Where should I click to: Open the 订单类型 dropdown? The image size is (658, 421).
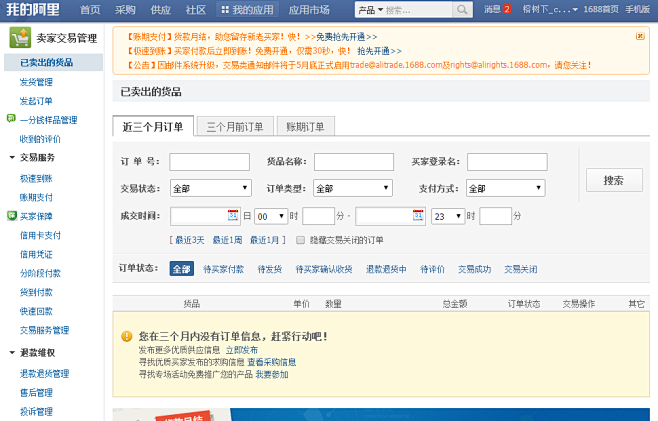pos(353,188)
